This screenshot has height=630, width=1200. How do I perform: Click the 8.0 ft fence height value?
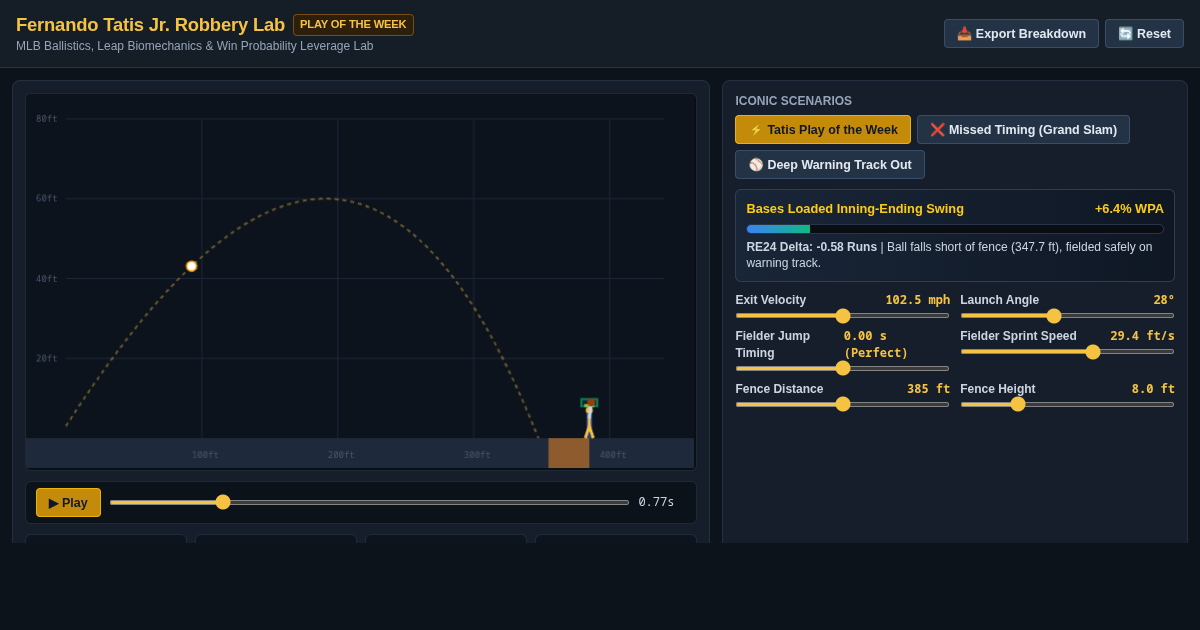point(1153,389)
